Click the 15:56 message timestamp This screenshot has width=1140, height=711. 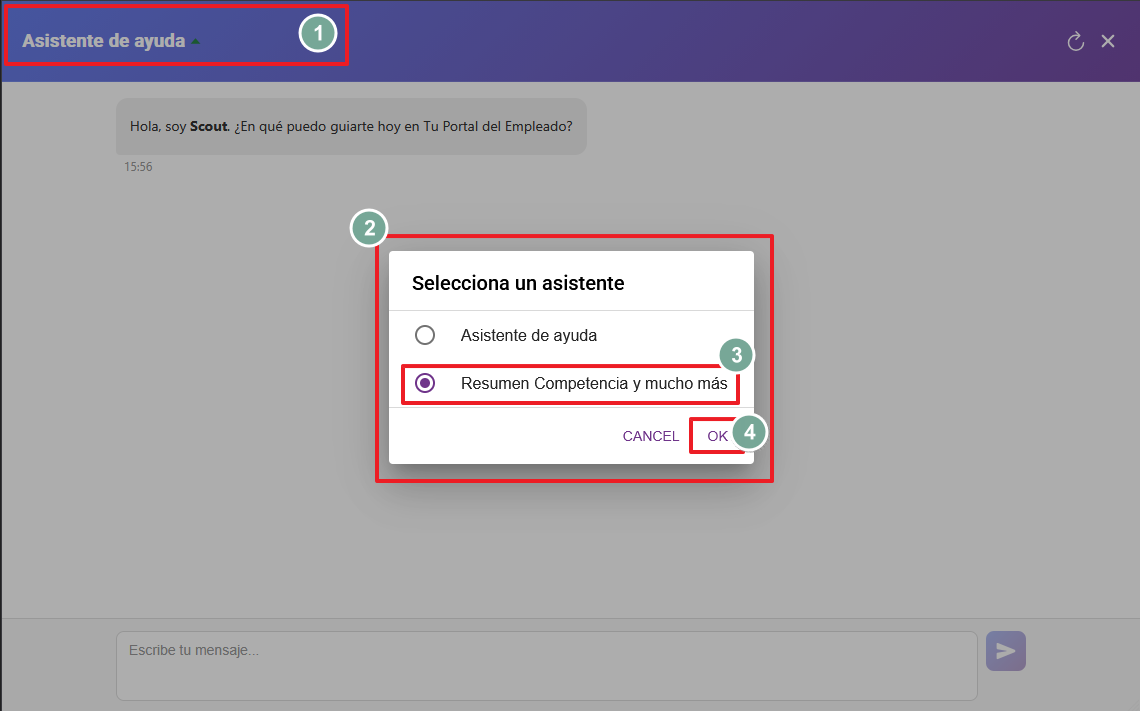point(139,166)
